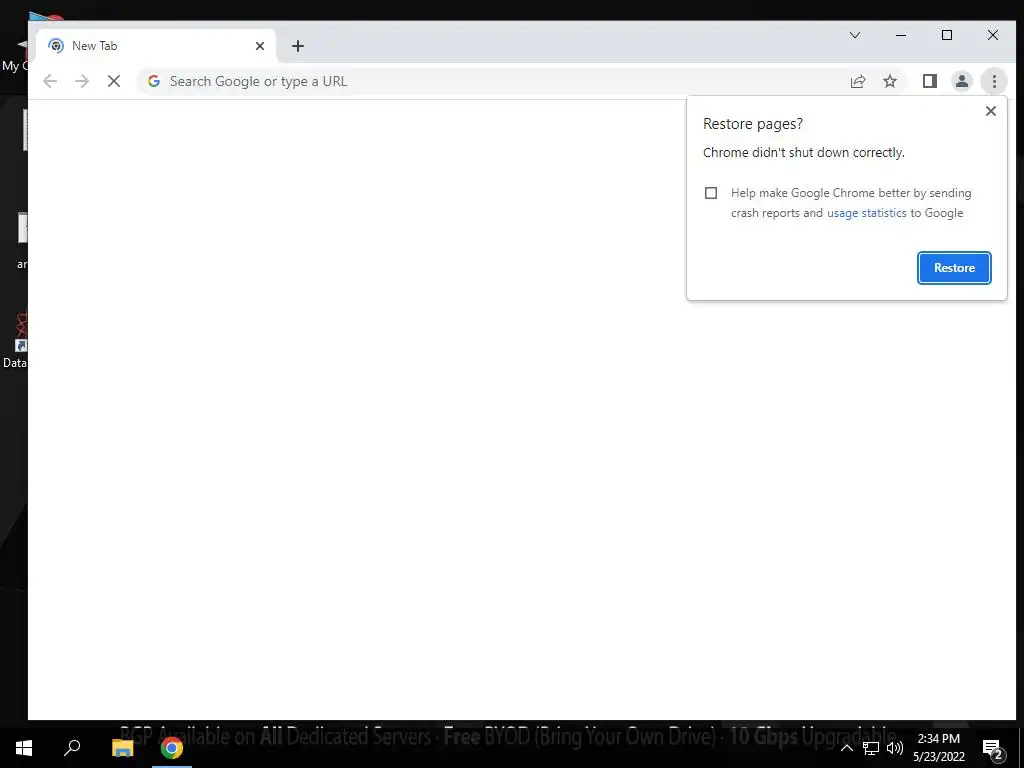Screen dimensions: 1024x768
Task: Open File Explorer from taskbar
Action: pos(122,748)
